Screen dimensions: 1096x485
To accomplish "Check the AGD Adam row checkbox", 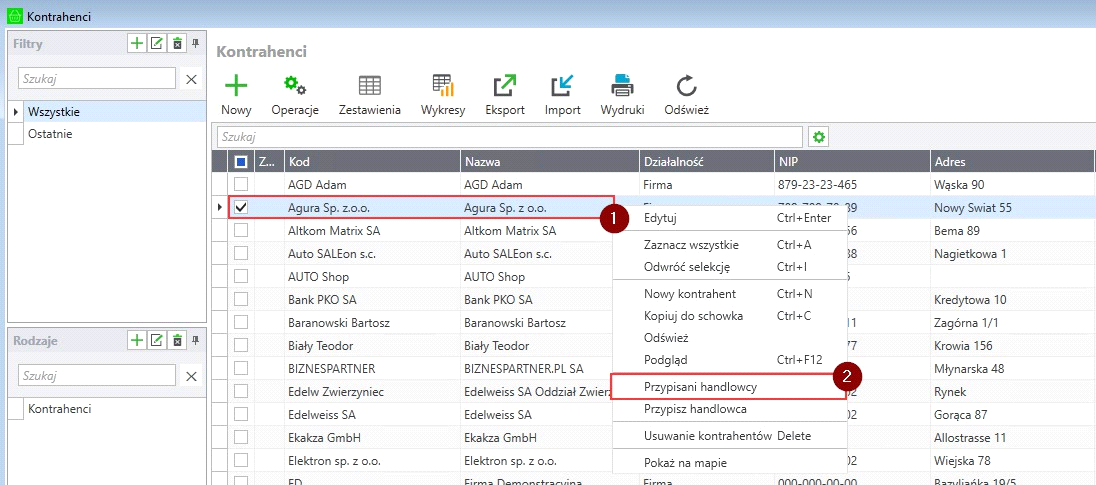I will tap(241, 185).
